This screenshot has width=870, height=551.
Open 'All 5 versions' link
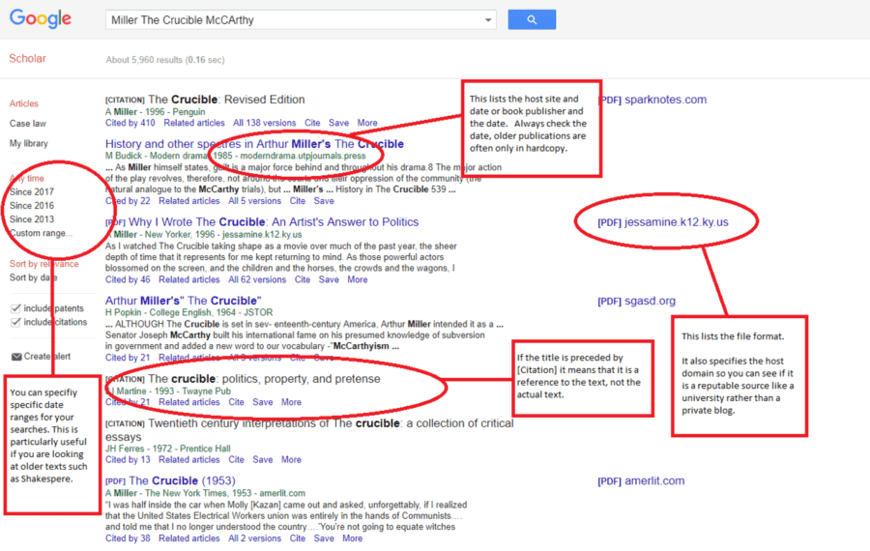(x=255, y=201)
